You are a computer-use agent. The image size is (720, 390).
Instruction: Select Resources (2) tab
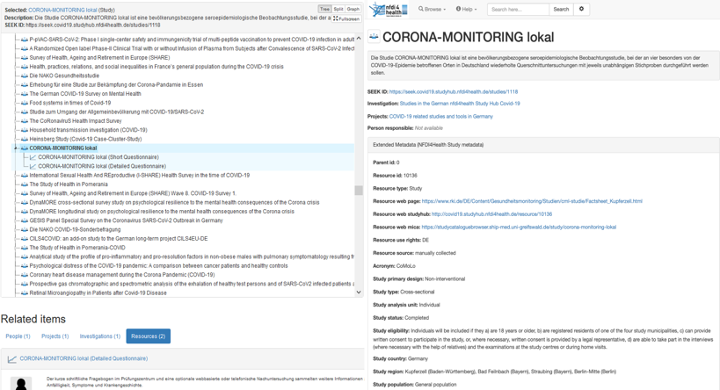point(148,336)
